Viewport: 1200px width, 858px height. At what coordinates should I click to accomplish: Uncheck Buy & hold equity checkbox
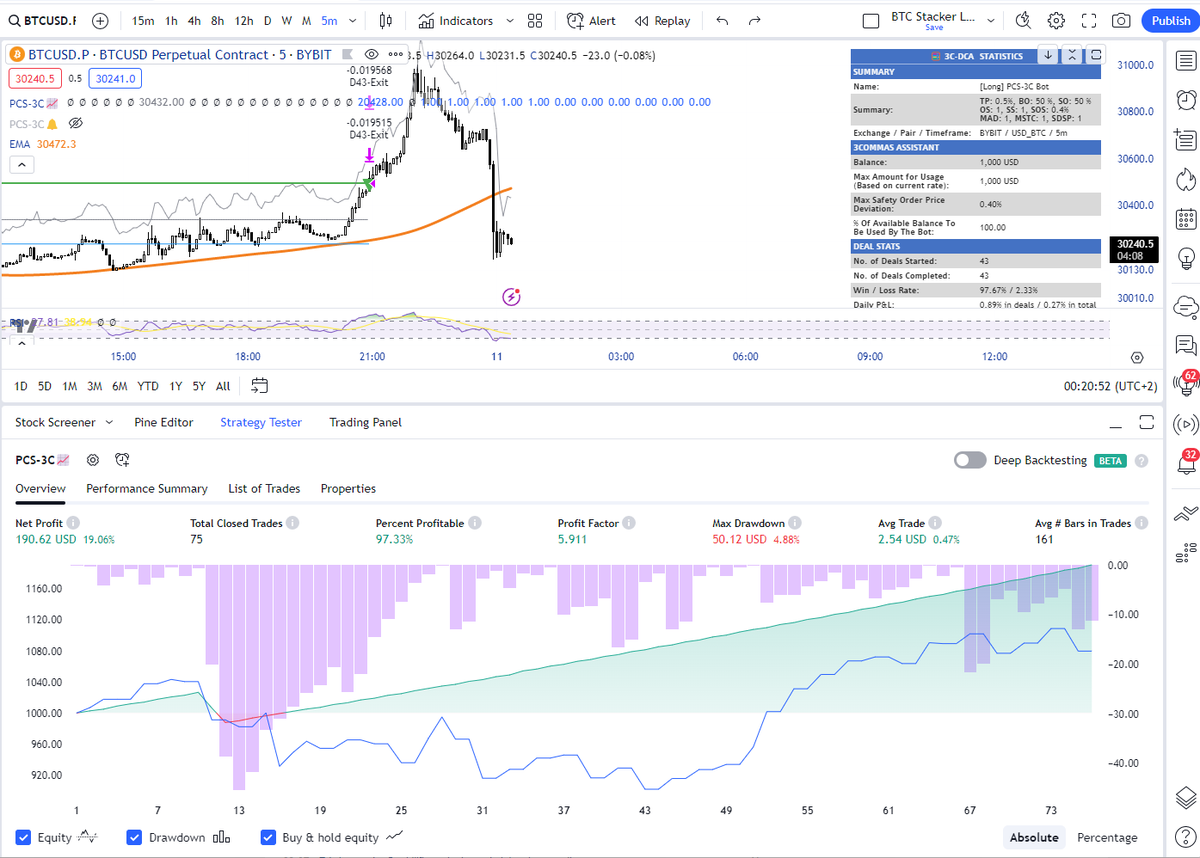pos(268,837)
